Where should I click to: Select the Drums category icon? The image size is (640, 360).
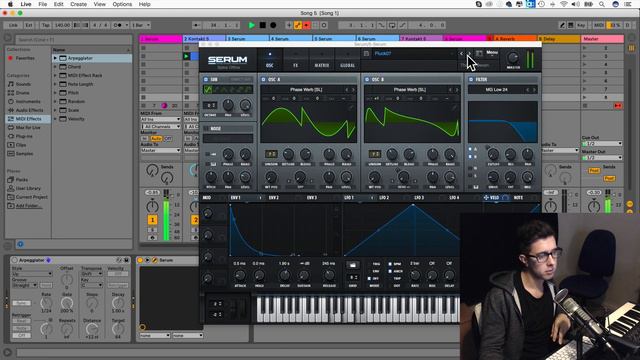(x=11, y=93)
